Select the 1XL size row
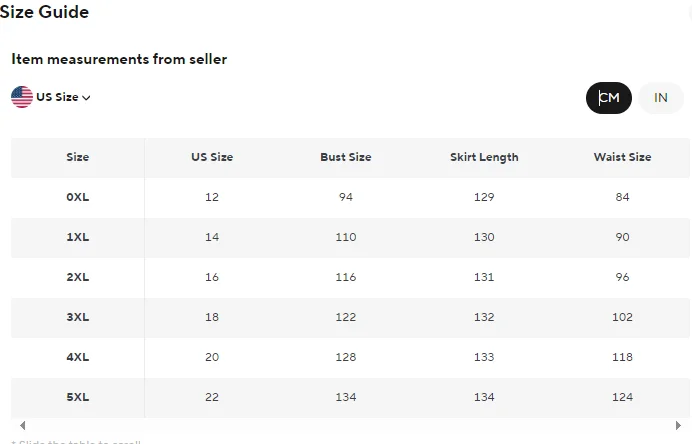 350,237
